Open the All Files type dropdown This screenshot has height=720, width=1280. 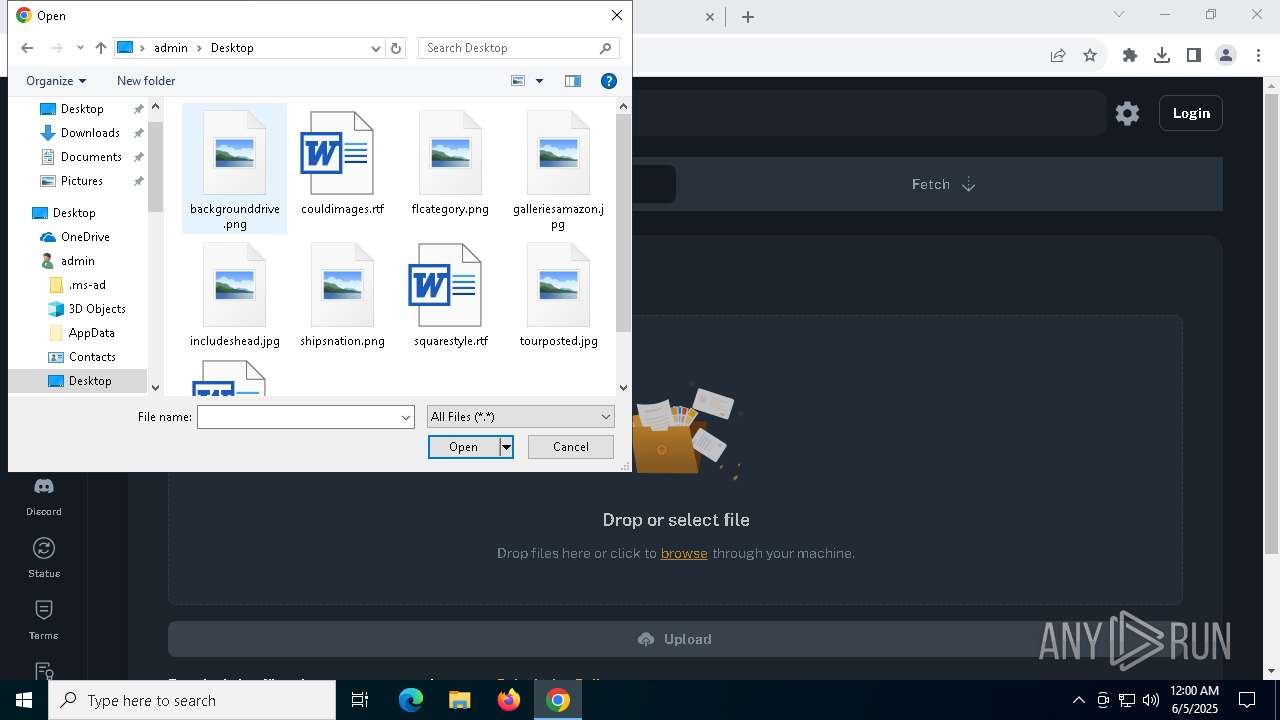pos(520,417)
